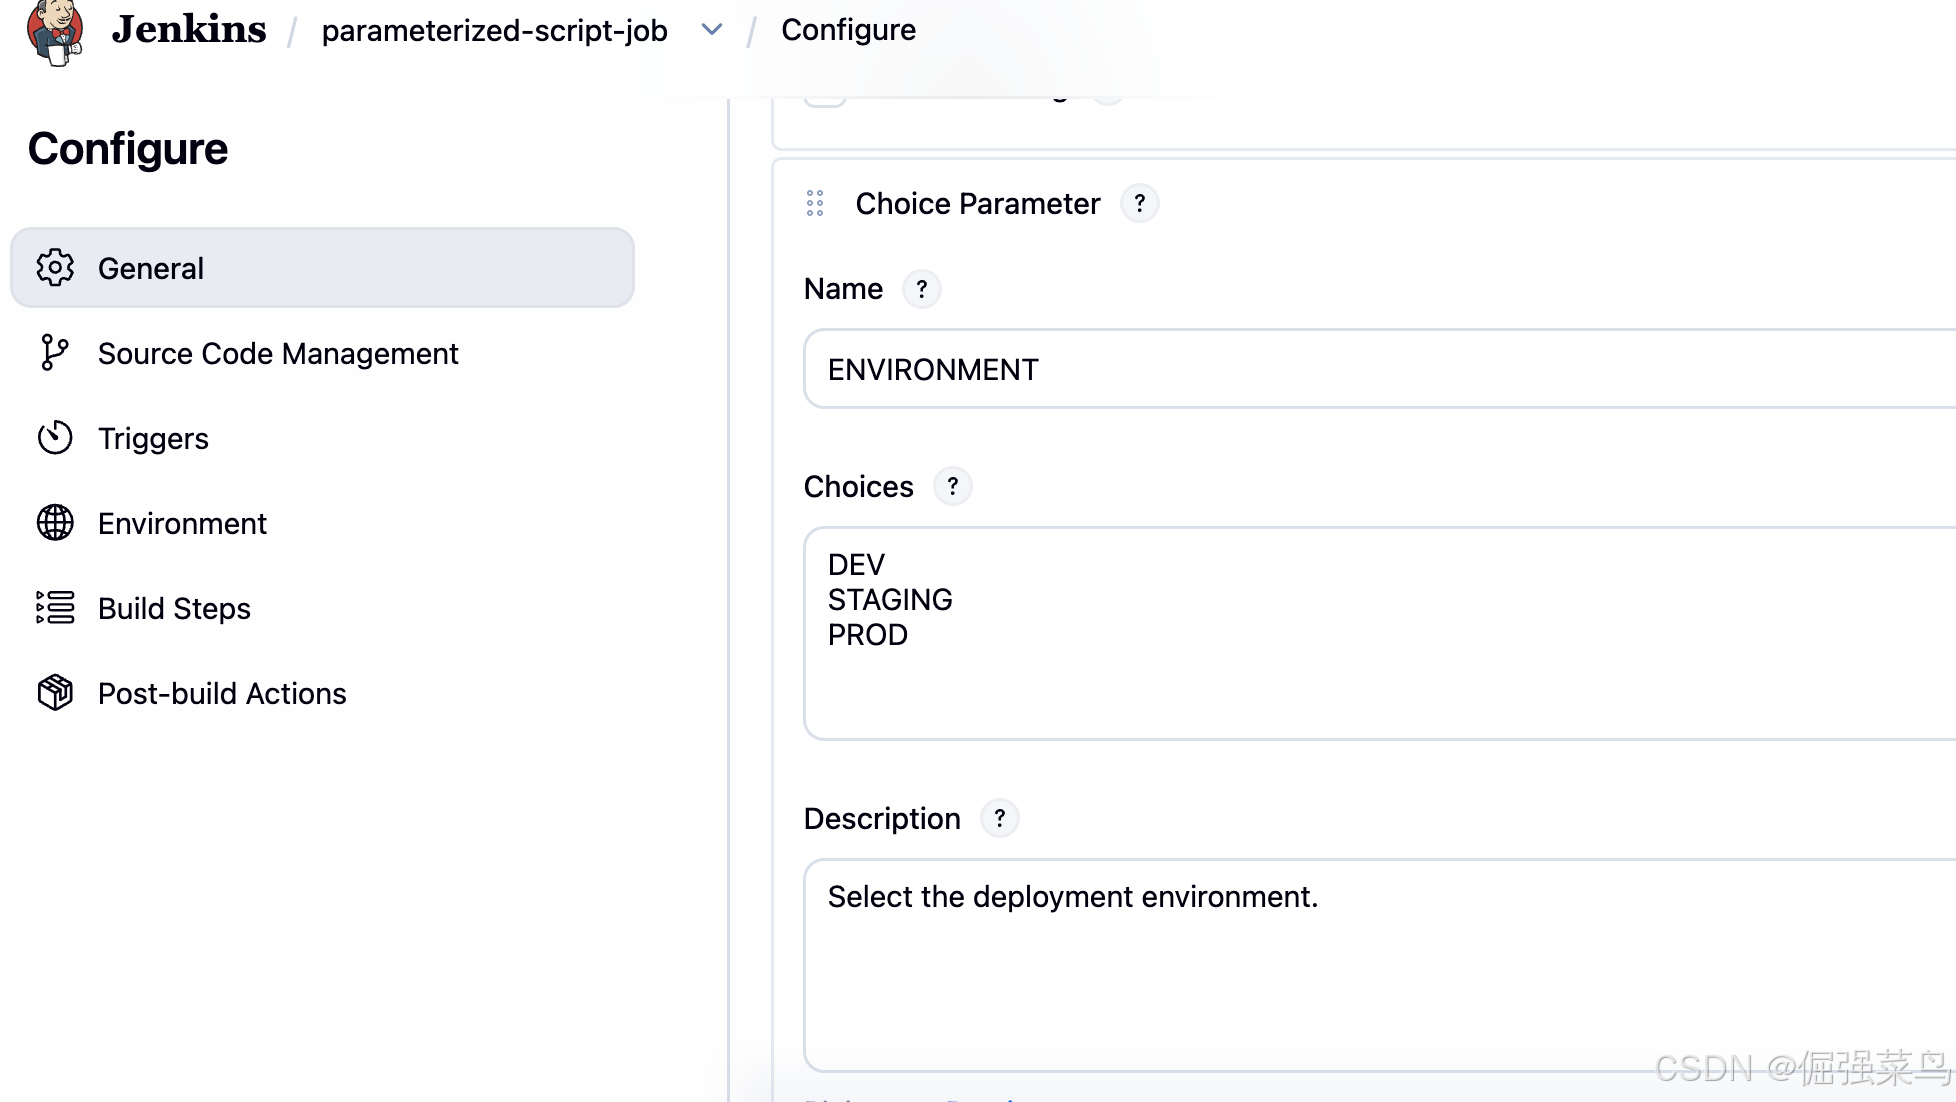The image size is (1956, 1102).
Task: Show help for Description field
Action: 999,819
